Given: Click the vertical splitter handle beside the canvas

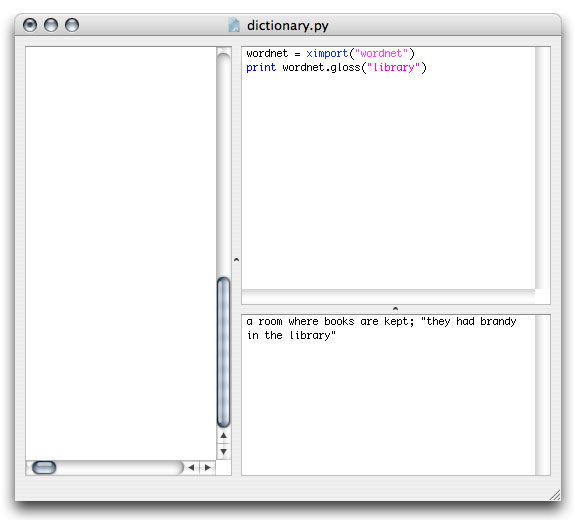Looking at the screenshot, I should 236,260.
